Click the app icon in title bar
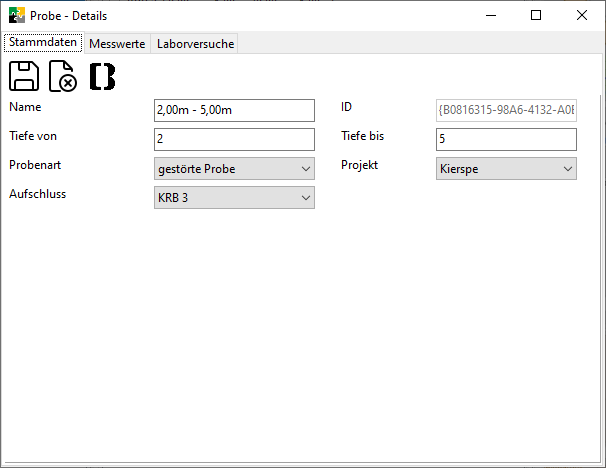606x468 pixels. pos(16,16)
